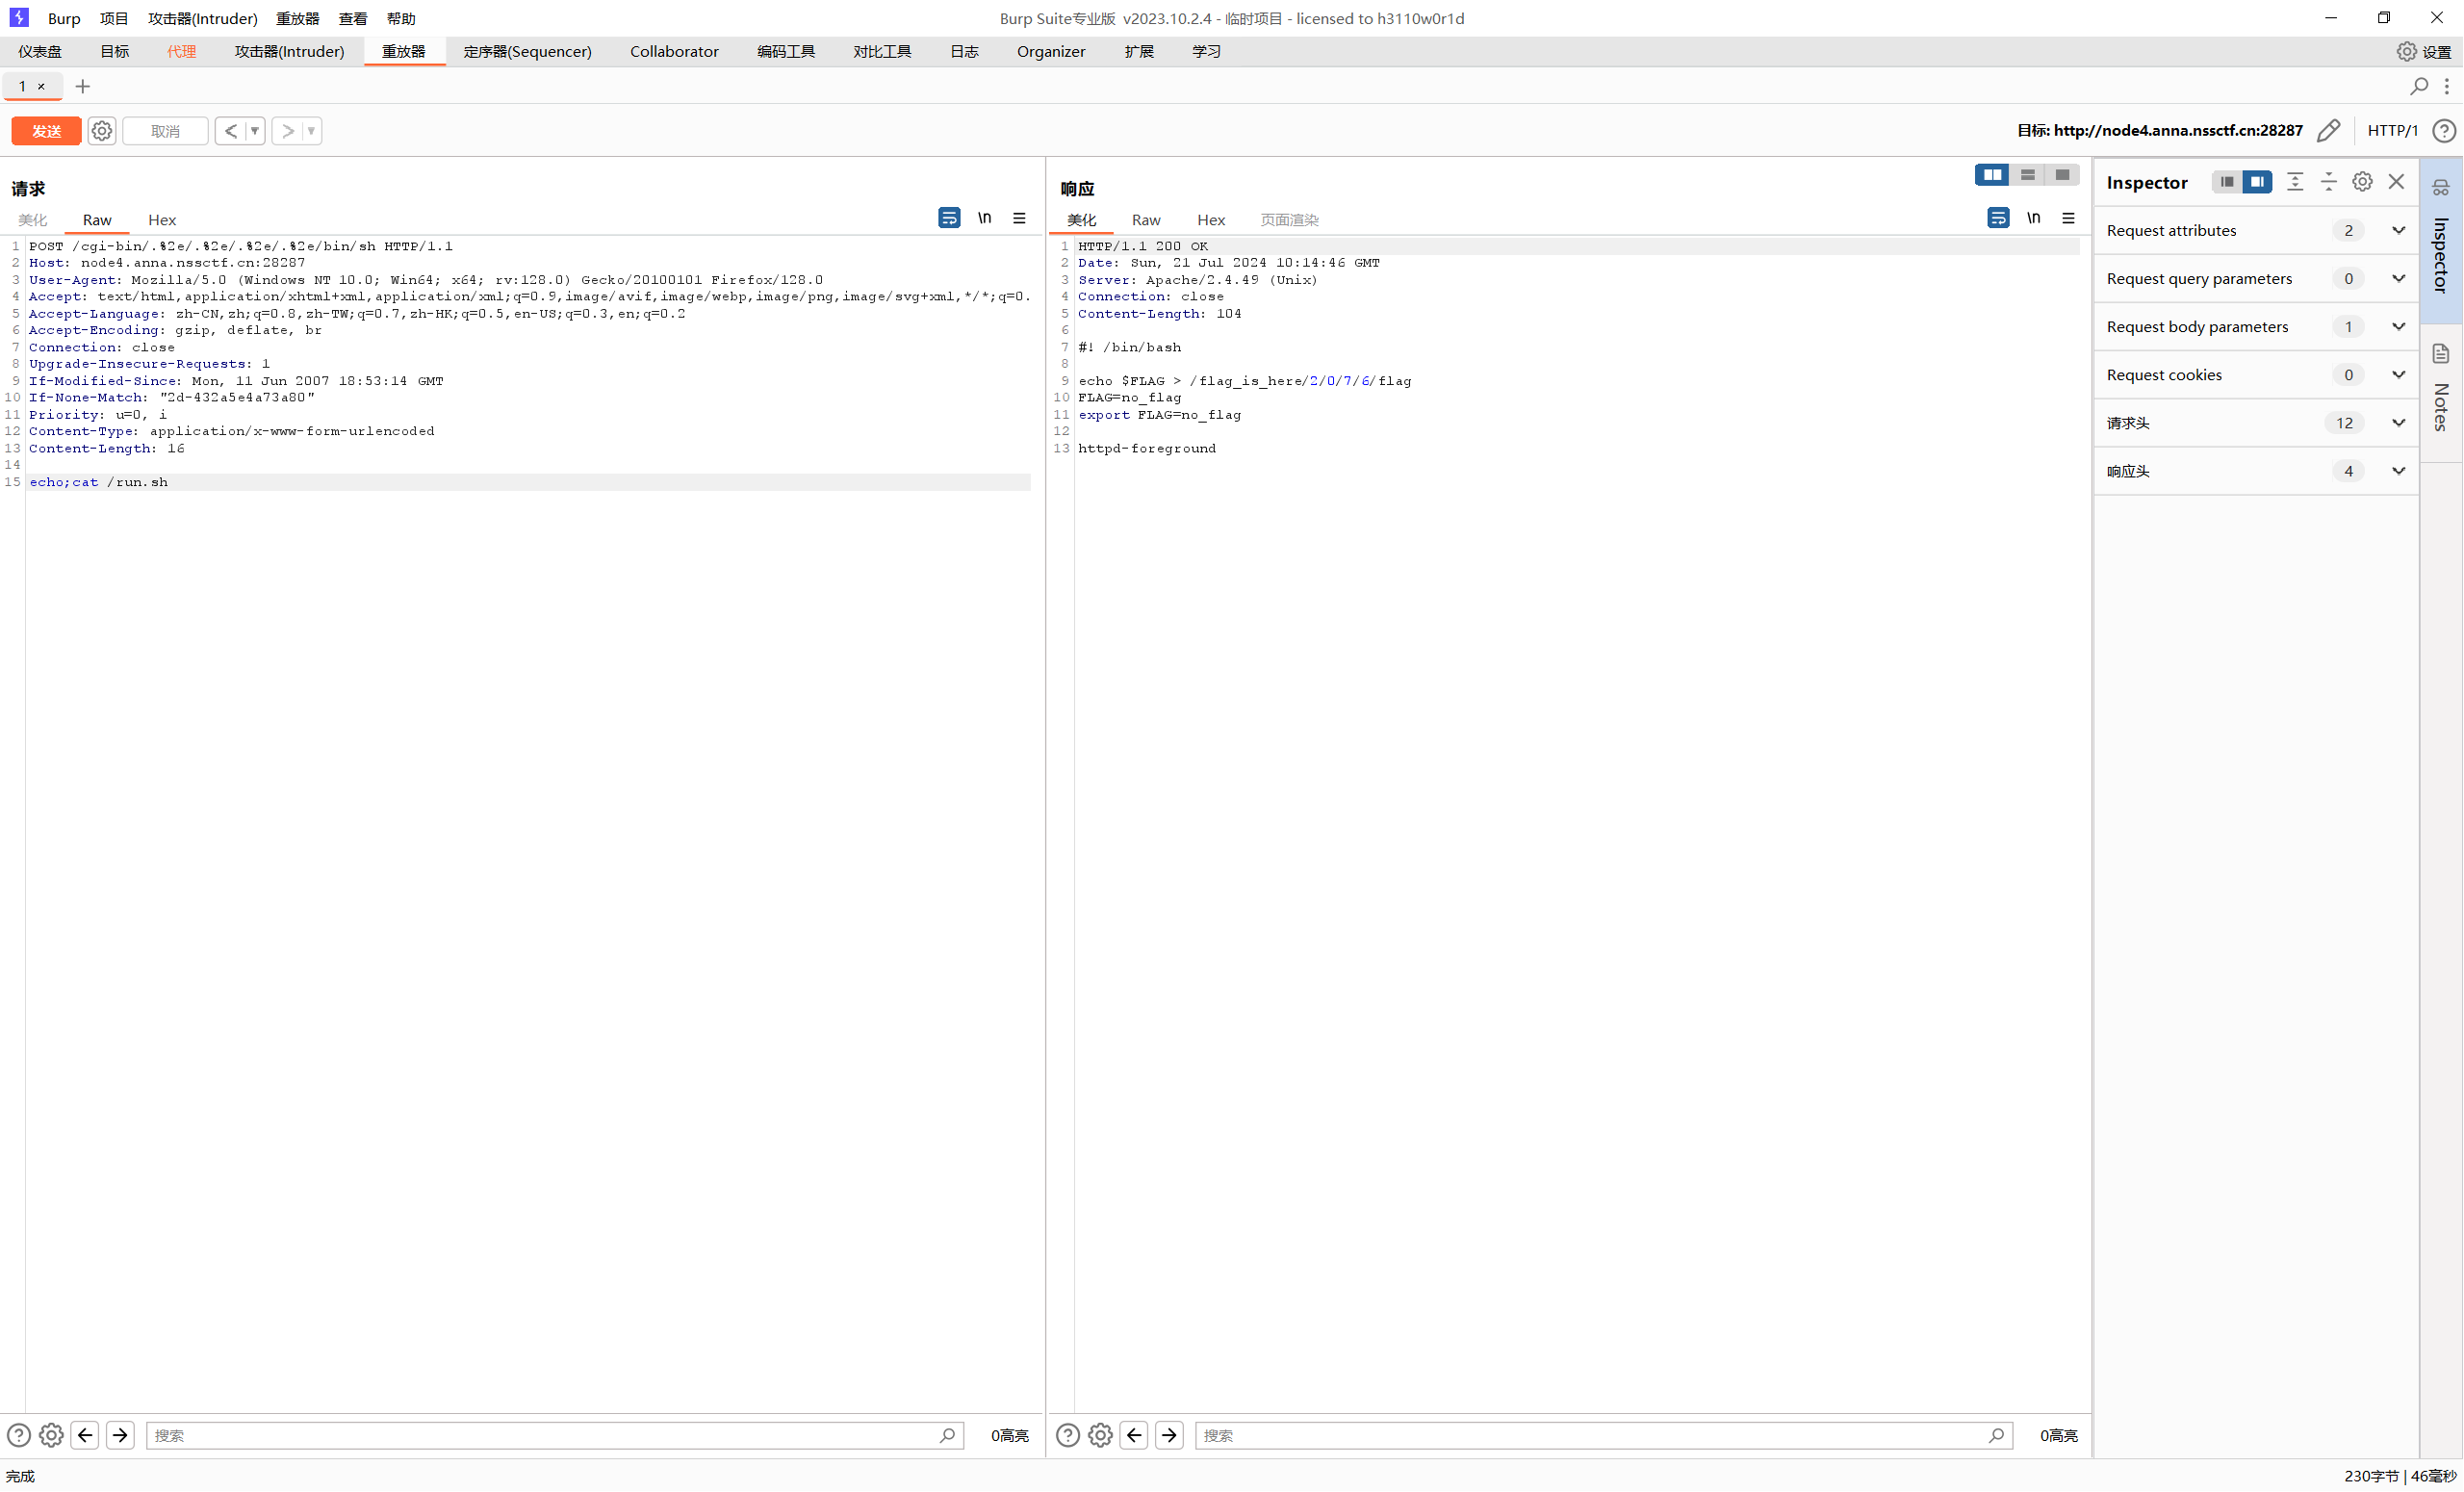Open the Collaborator tab
This screenshot has width=2464, height=1492.
674,52
